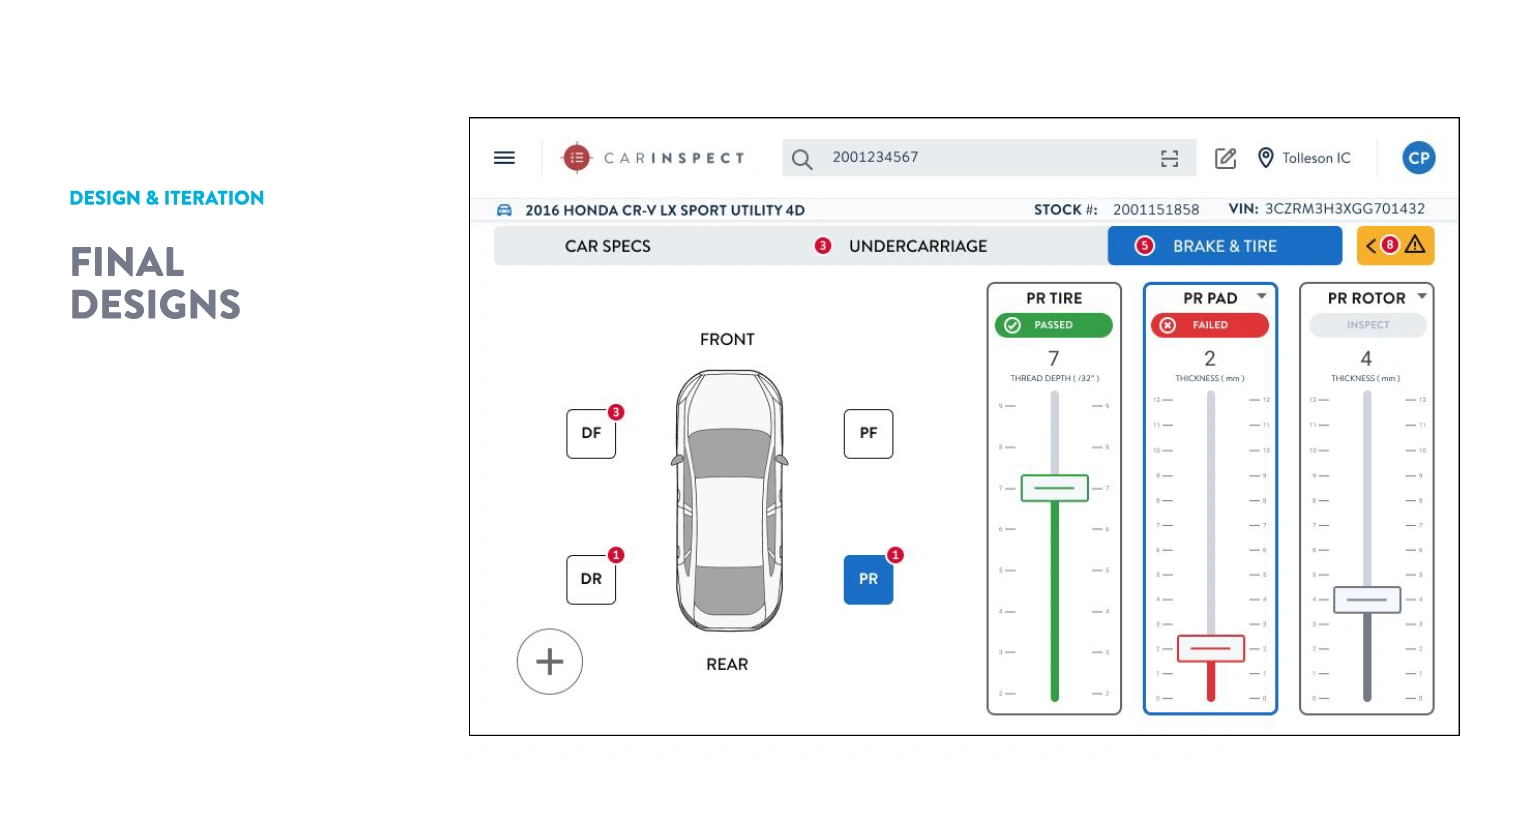Switch to the Car Specs tab
Image resolution: width=1526 pixels, height=831 pixels.
pyautogui.click(x=608, y=246)
